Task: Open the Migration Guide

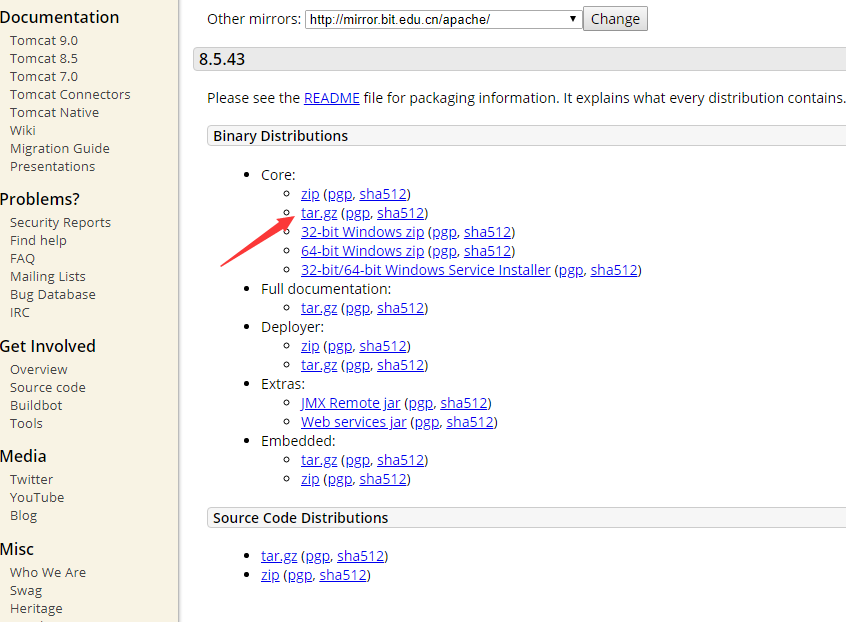Action: point(60,148)
